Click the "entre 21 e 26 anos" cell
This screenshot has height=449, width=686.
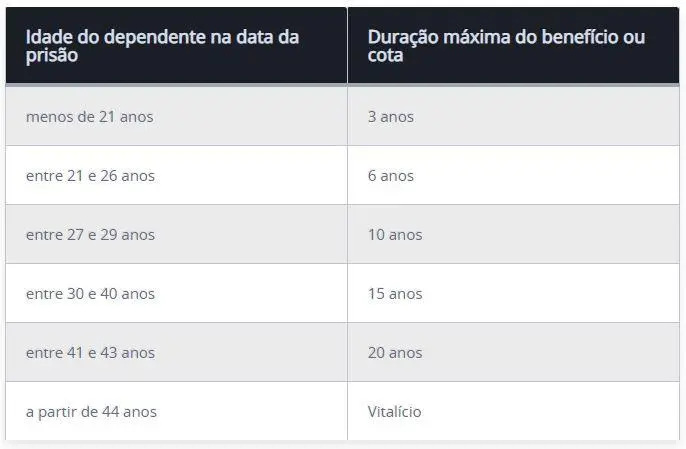click(x=90, y=176)
